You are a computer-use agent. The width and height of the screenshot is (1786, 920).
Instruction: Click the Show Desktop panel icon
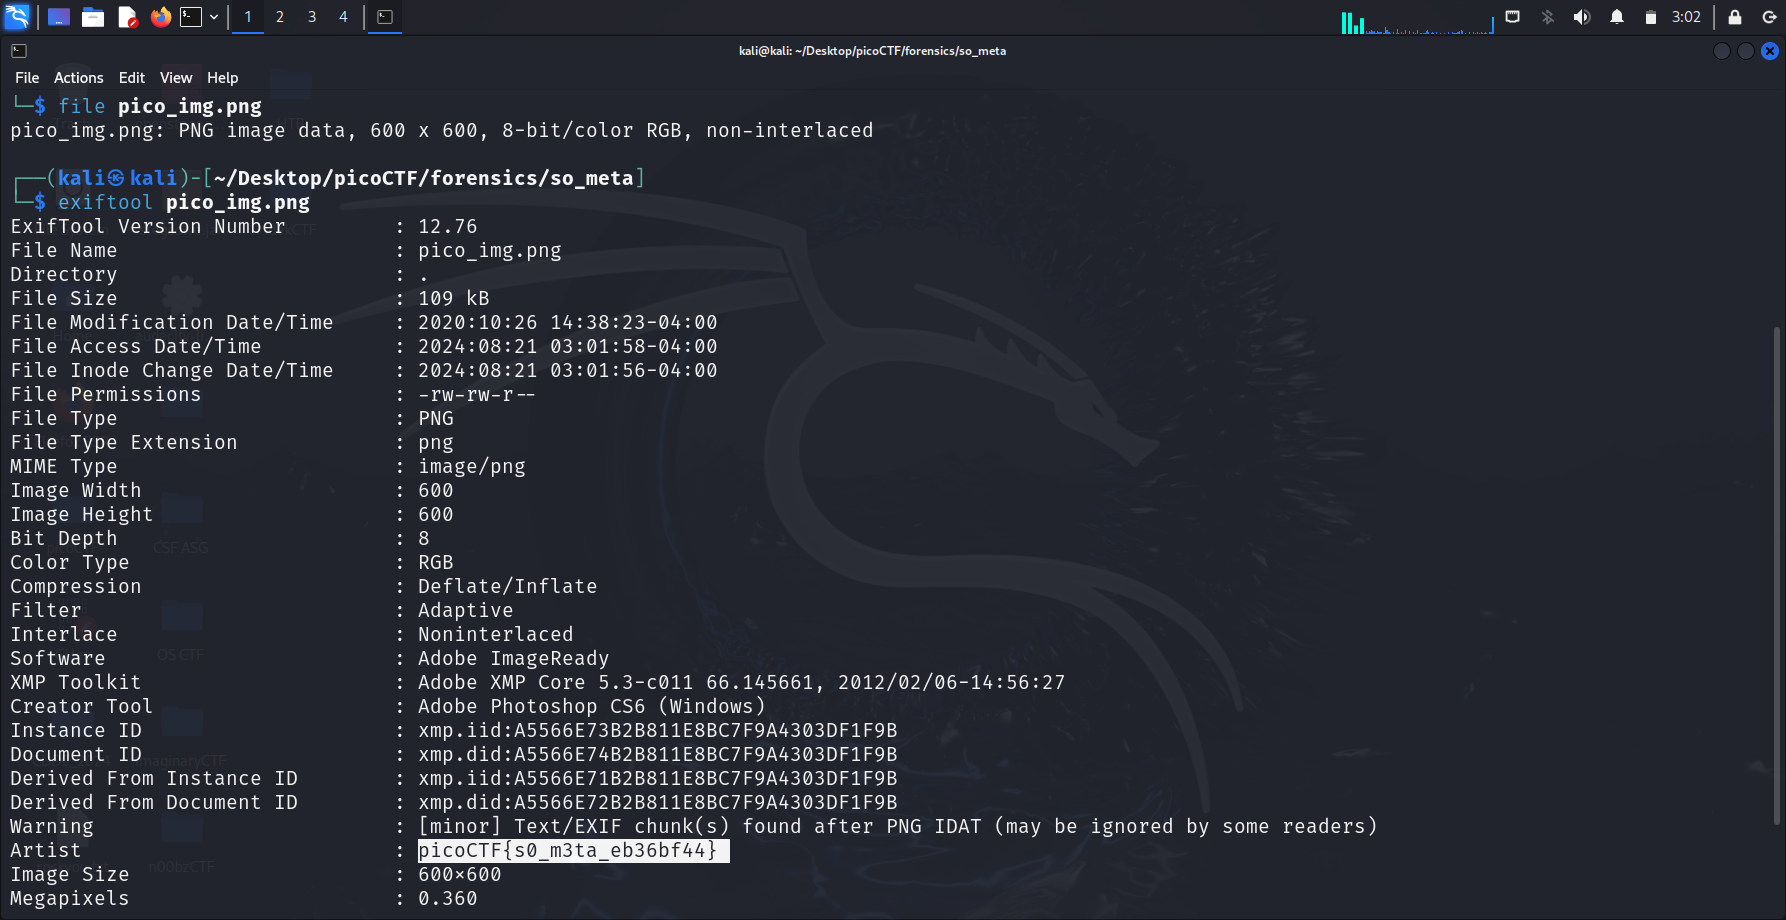coord(59,17)
